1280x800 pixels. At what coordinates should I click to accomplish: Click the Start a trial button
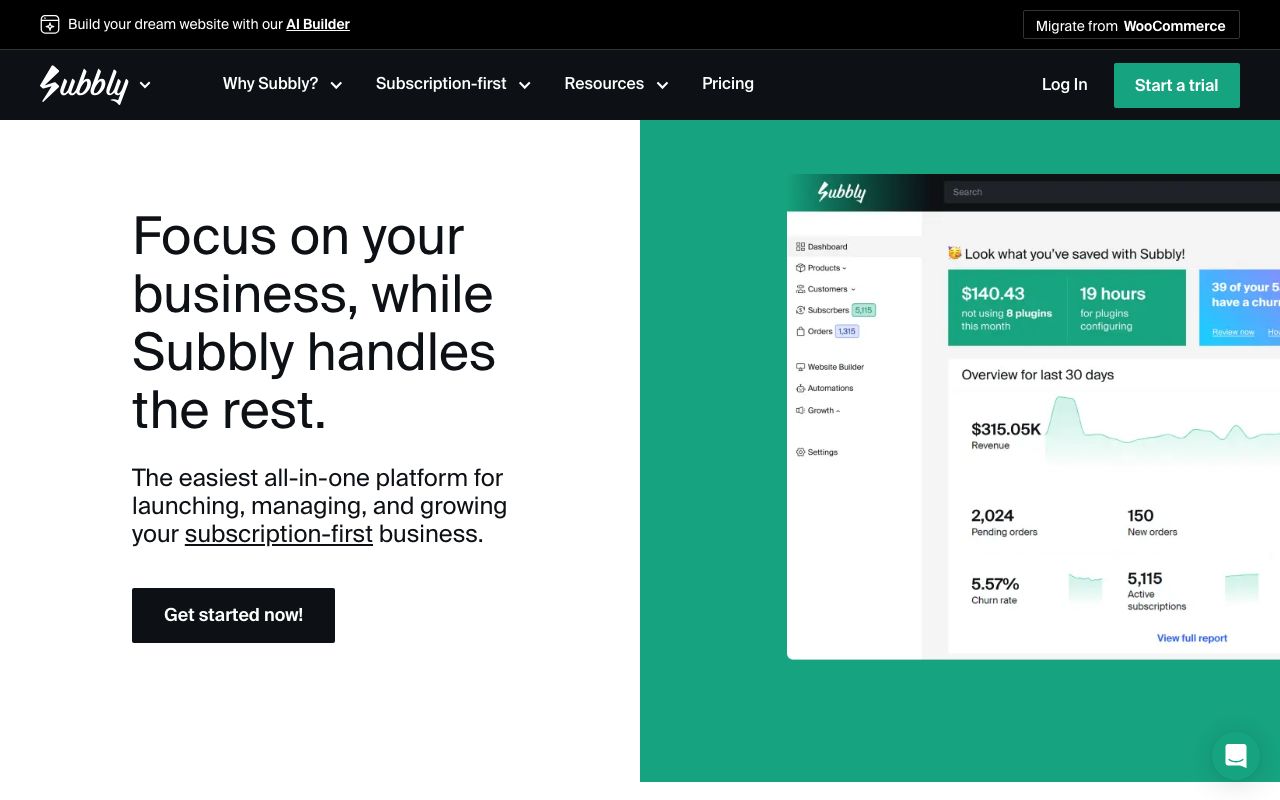1177,85
